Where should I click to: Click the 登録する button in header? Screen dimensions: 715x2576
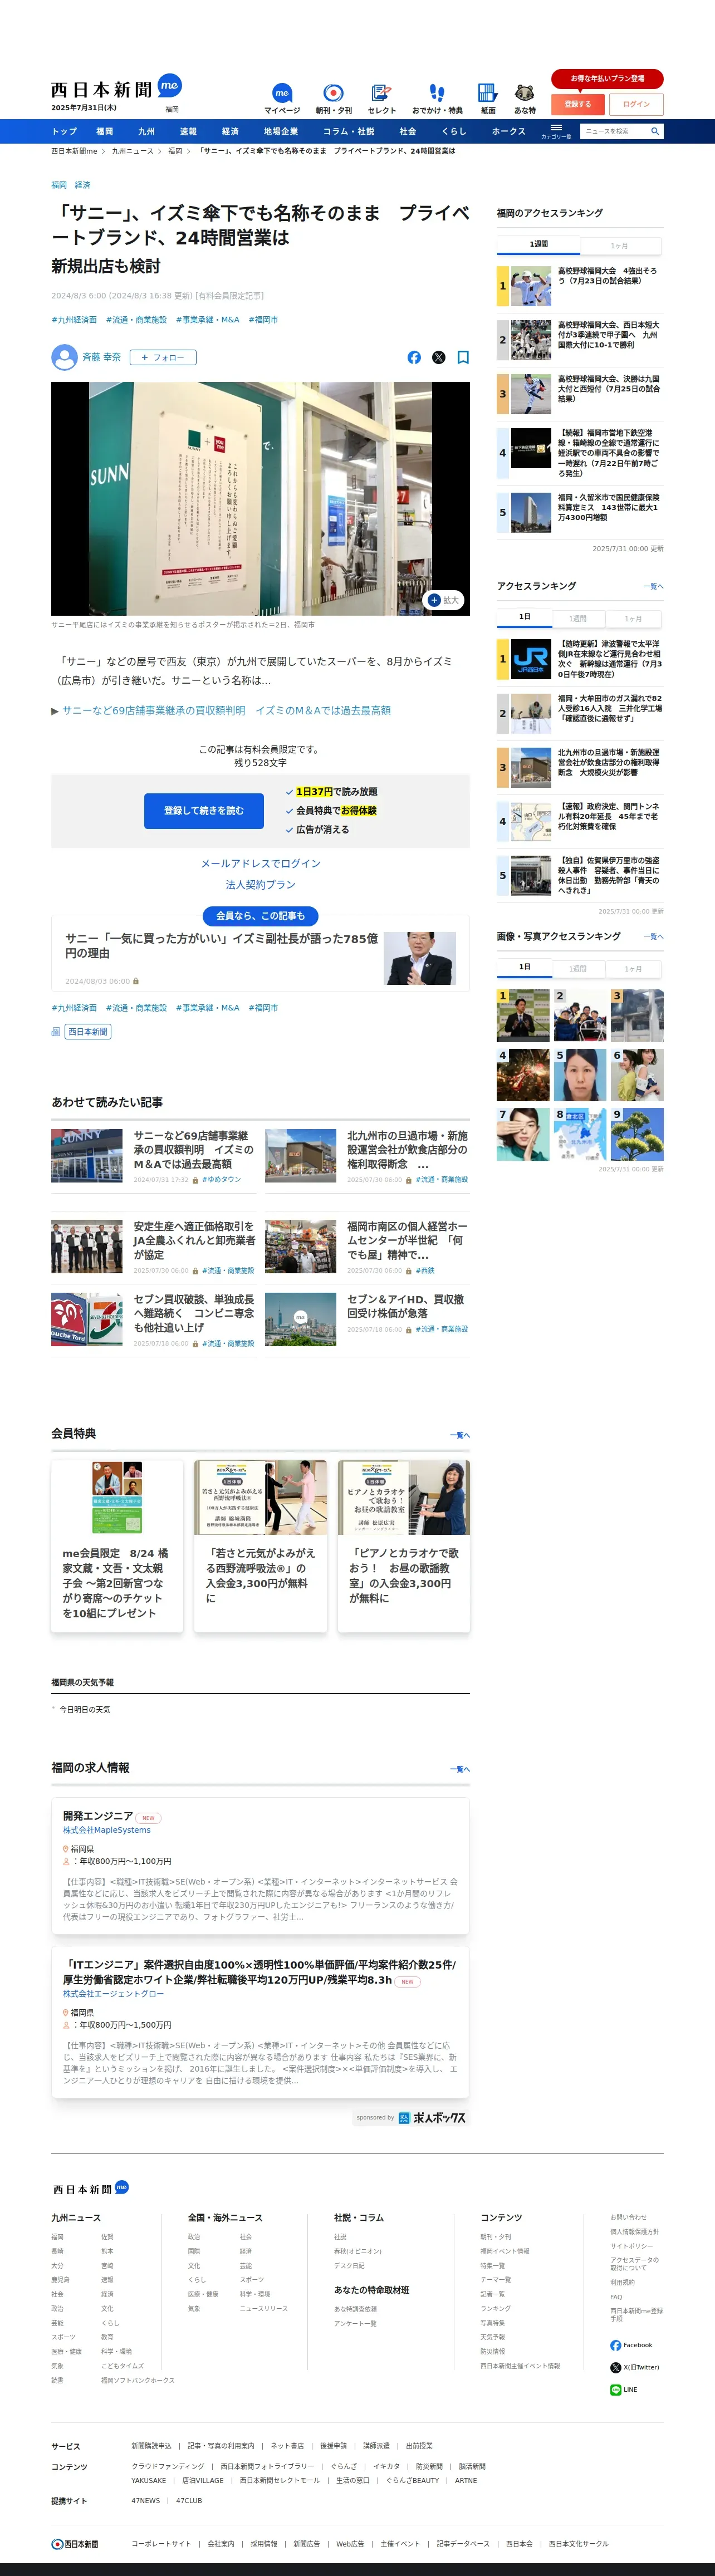(577, 104)
